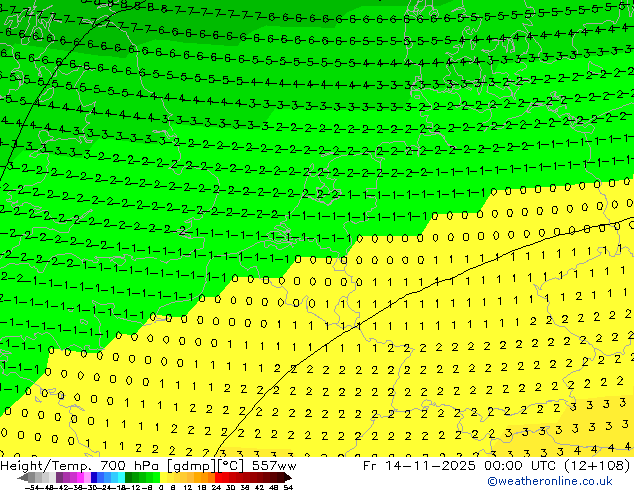Click the magenta legend segment near the -36 label
Screen dimensions: 634x490
point(80,478)
